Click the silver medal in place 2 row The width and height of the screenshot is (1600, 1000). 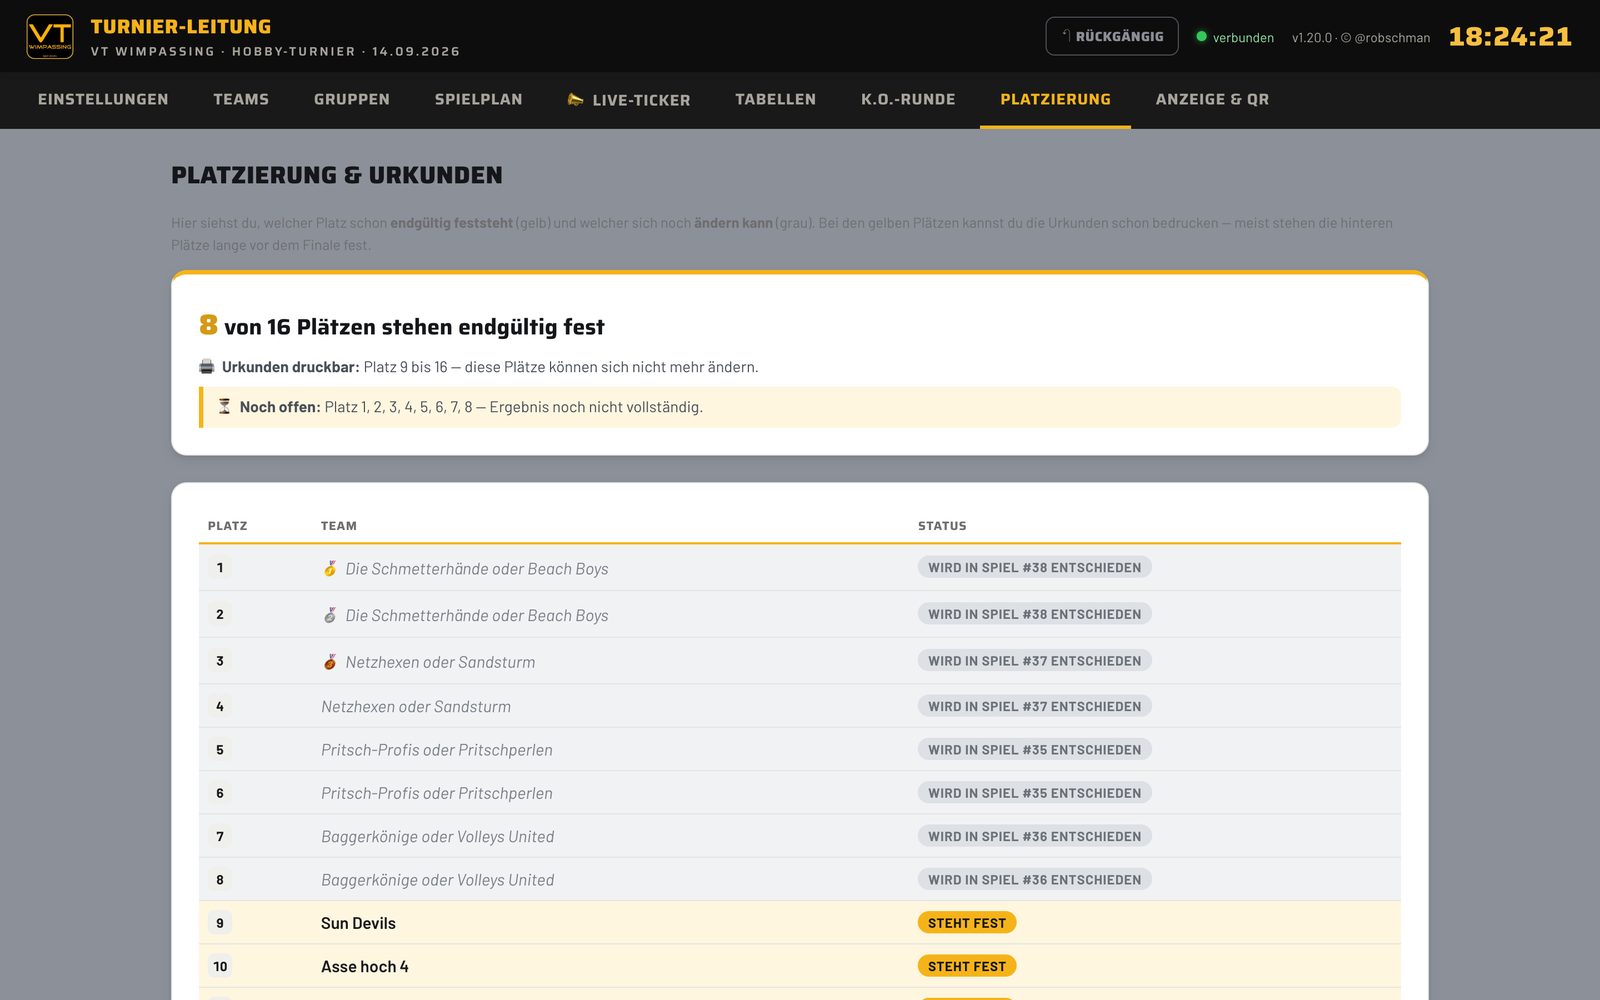330,615
